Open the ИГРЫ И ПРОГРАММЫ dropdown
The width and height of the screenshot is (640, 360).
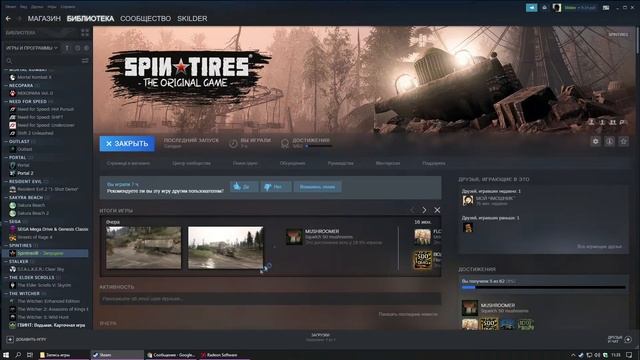click(32, 48)
